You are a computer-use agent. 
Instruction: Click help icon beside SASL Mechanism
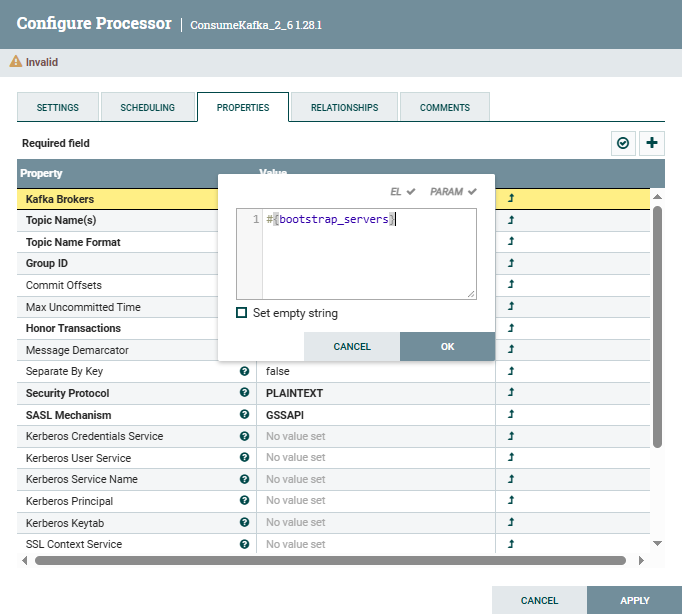(x=244, y=415)
